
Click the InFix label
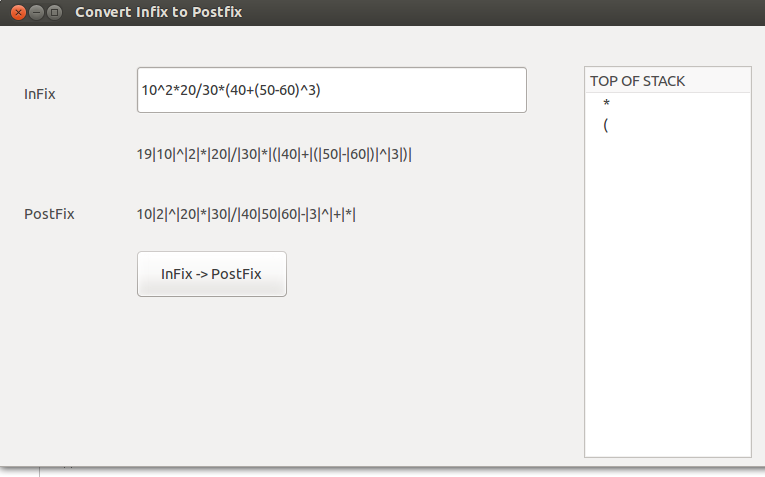pos(40,94)
